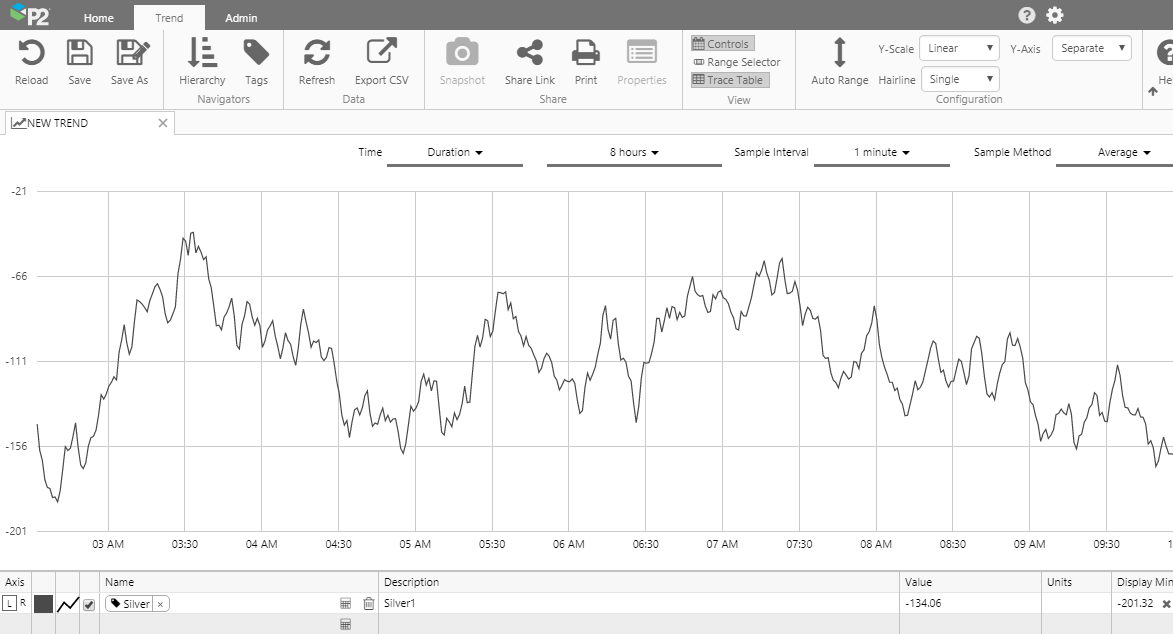Open the Sample Interval 1 minute dropdown
This screenshot has height=634, width=1173.
click(x=881, y=153)
